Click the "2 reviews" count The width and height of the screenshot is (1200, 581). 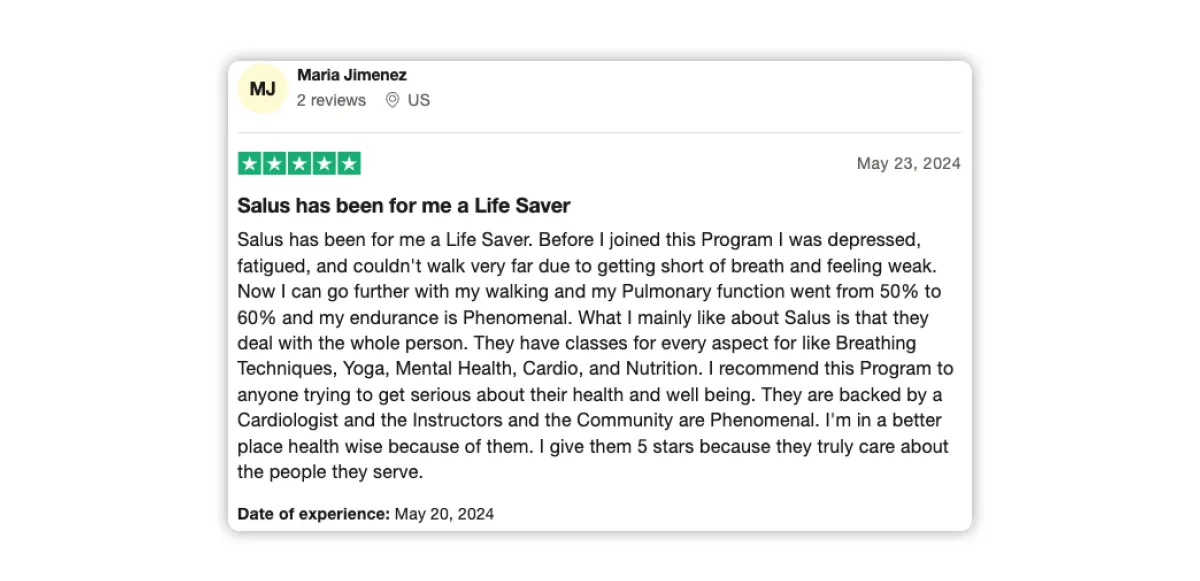click(331, 100)
